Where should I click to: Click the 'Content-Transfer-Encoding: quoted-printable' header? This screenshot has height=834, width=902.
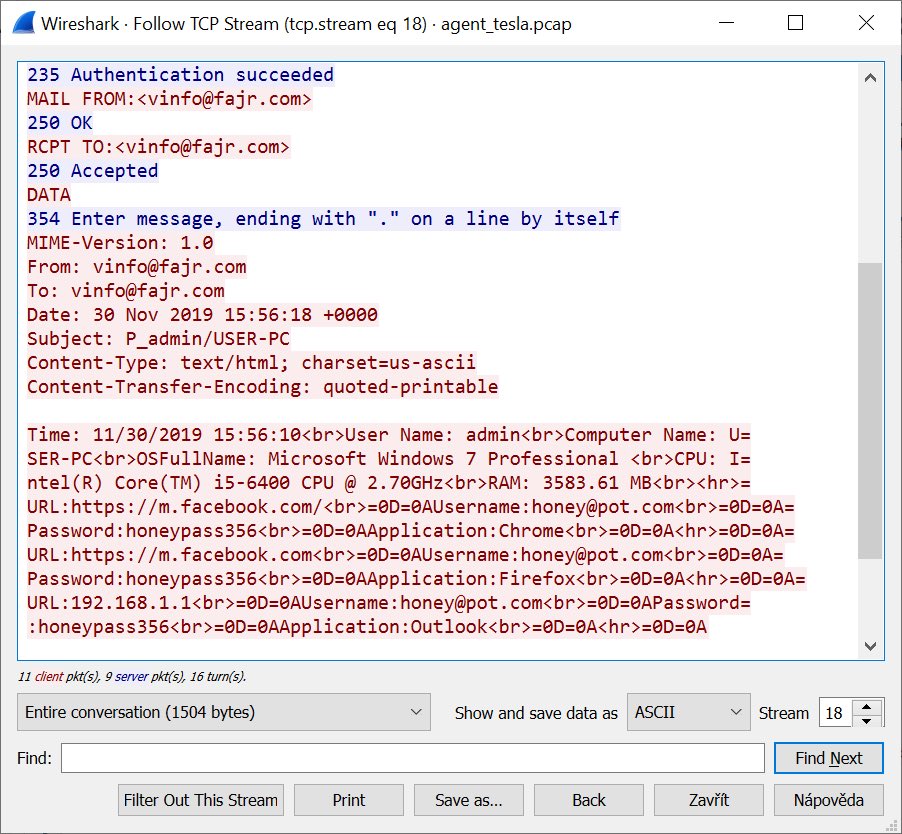click(262, 387)
